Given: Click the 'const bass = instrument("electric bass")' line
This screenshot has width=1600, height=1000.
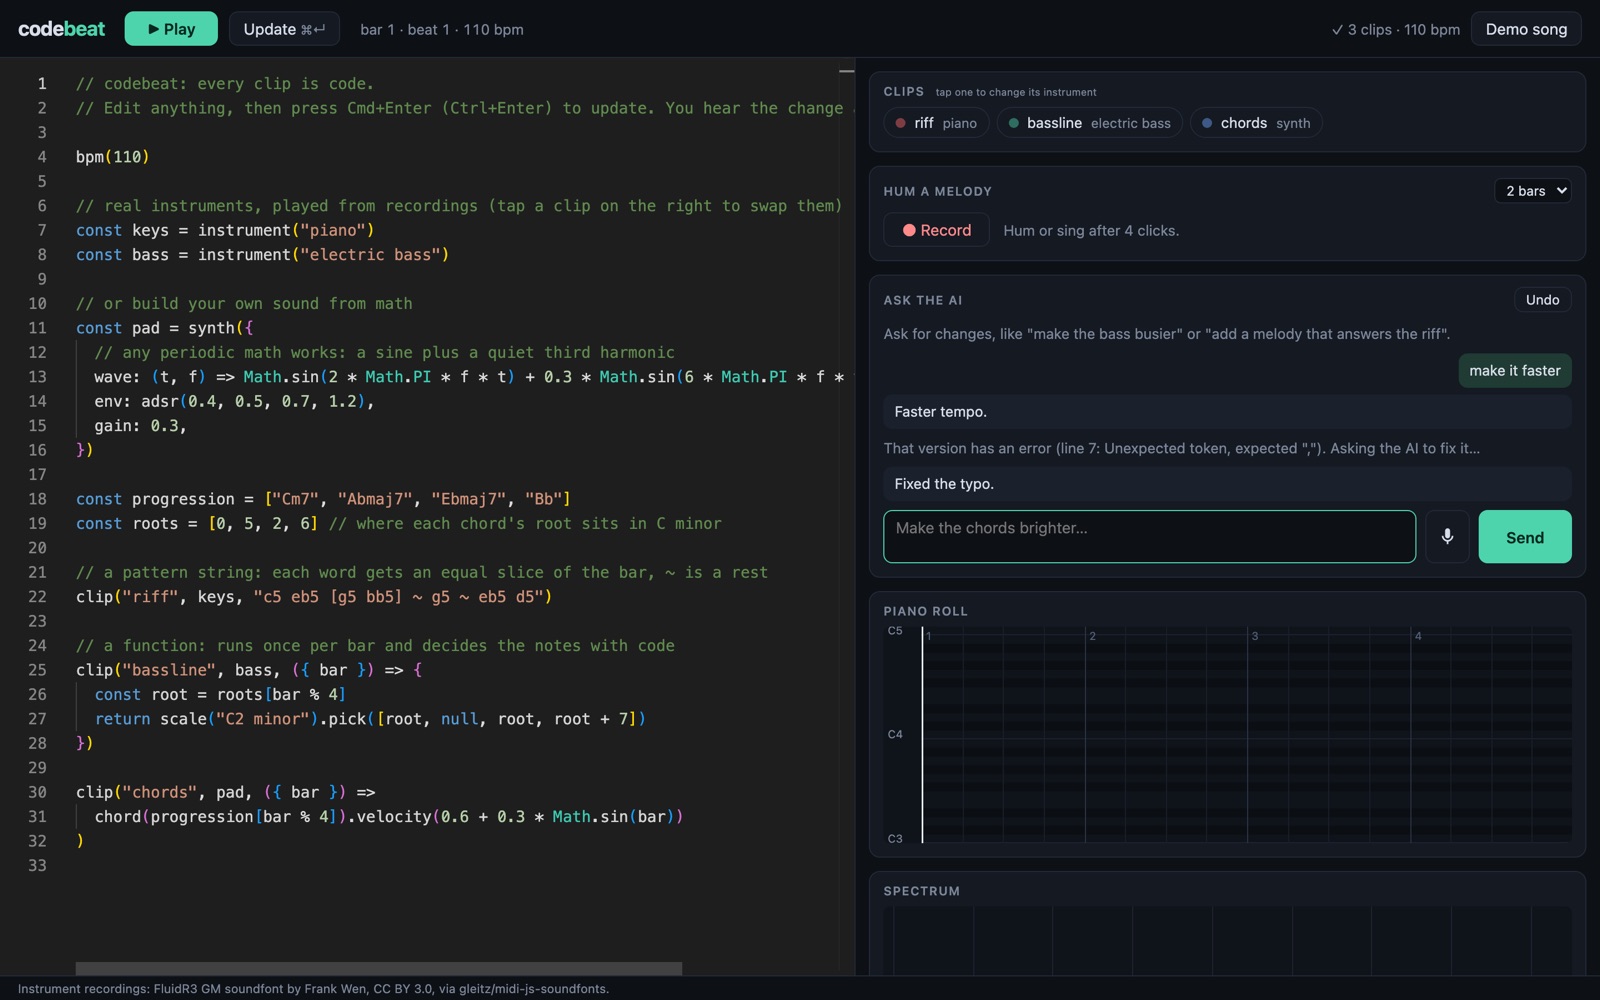Looking at the screenshot, I should coord(263,255).
